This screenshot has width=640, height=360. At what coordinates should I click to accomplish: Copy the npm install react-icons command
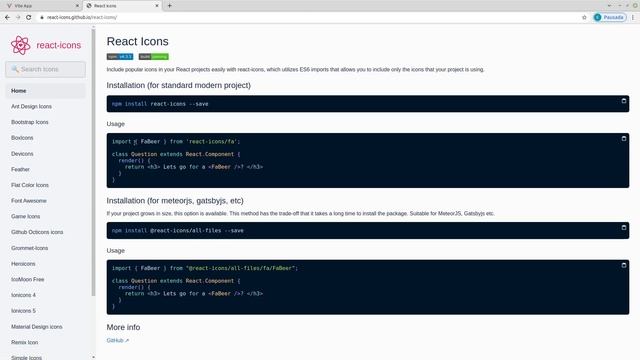tap(624, 101)
